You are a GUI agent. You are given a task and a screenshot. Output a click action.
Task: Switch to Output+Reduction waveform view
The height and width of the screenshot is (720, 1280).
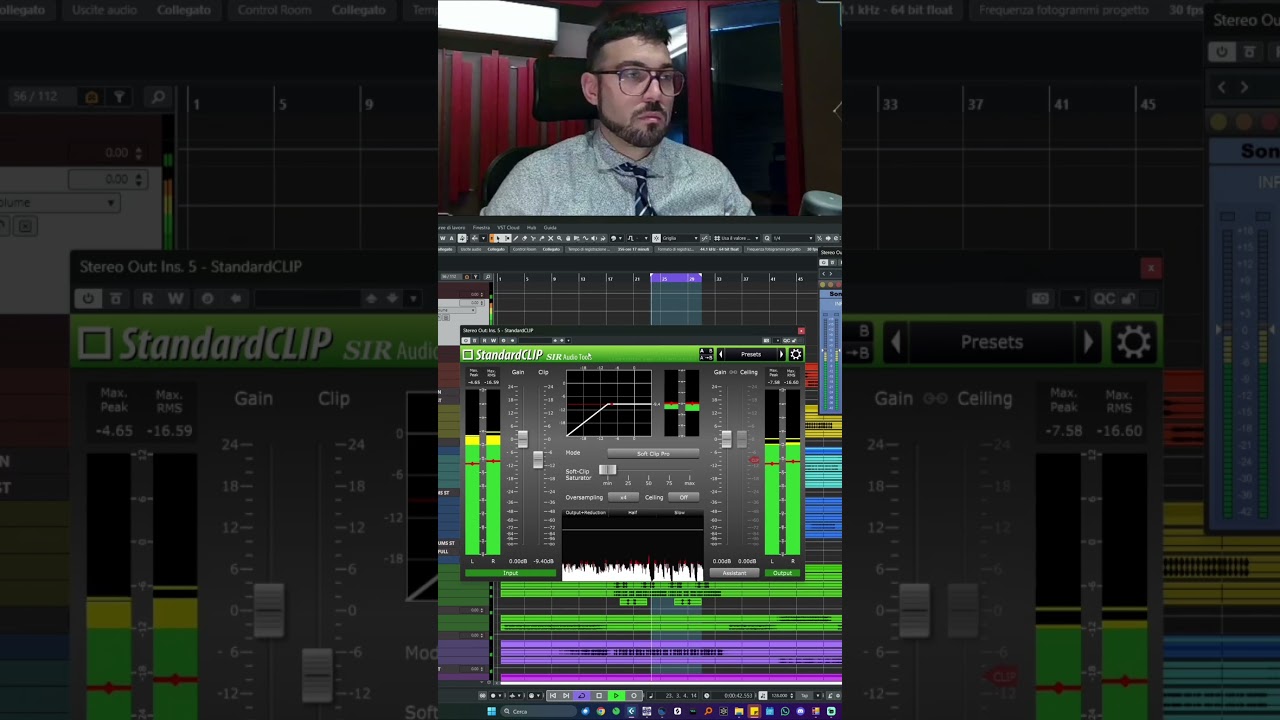(x=586, y=513)
